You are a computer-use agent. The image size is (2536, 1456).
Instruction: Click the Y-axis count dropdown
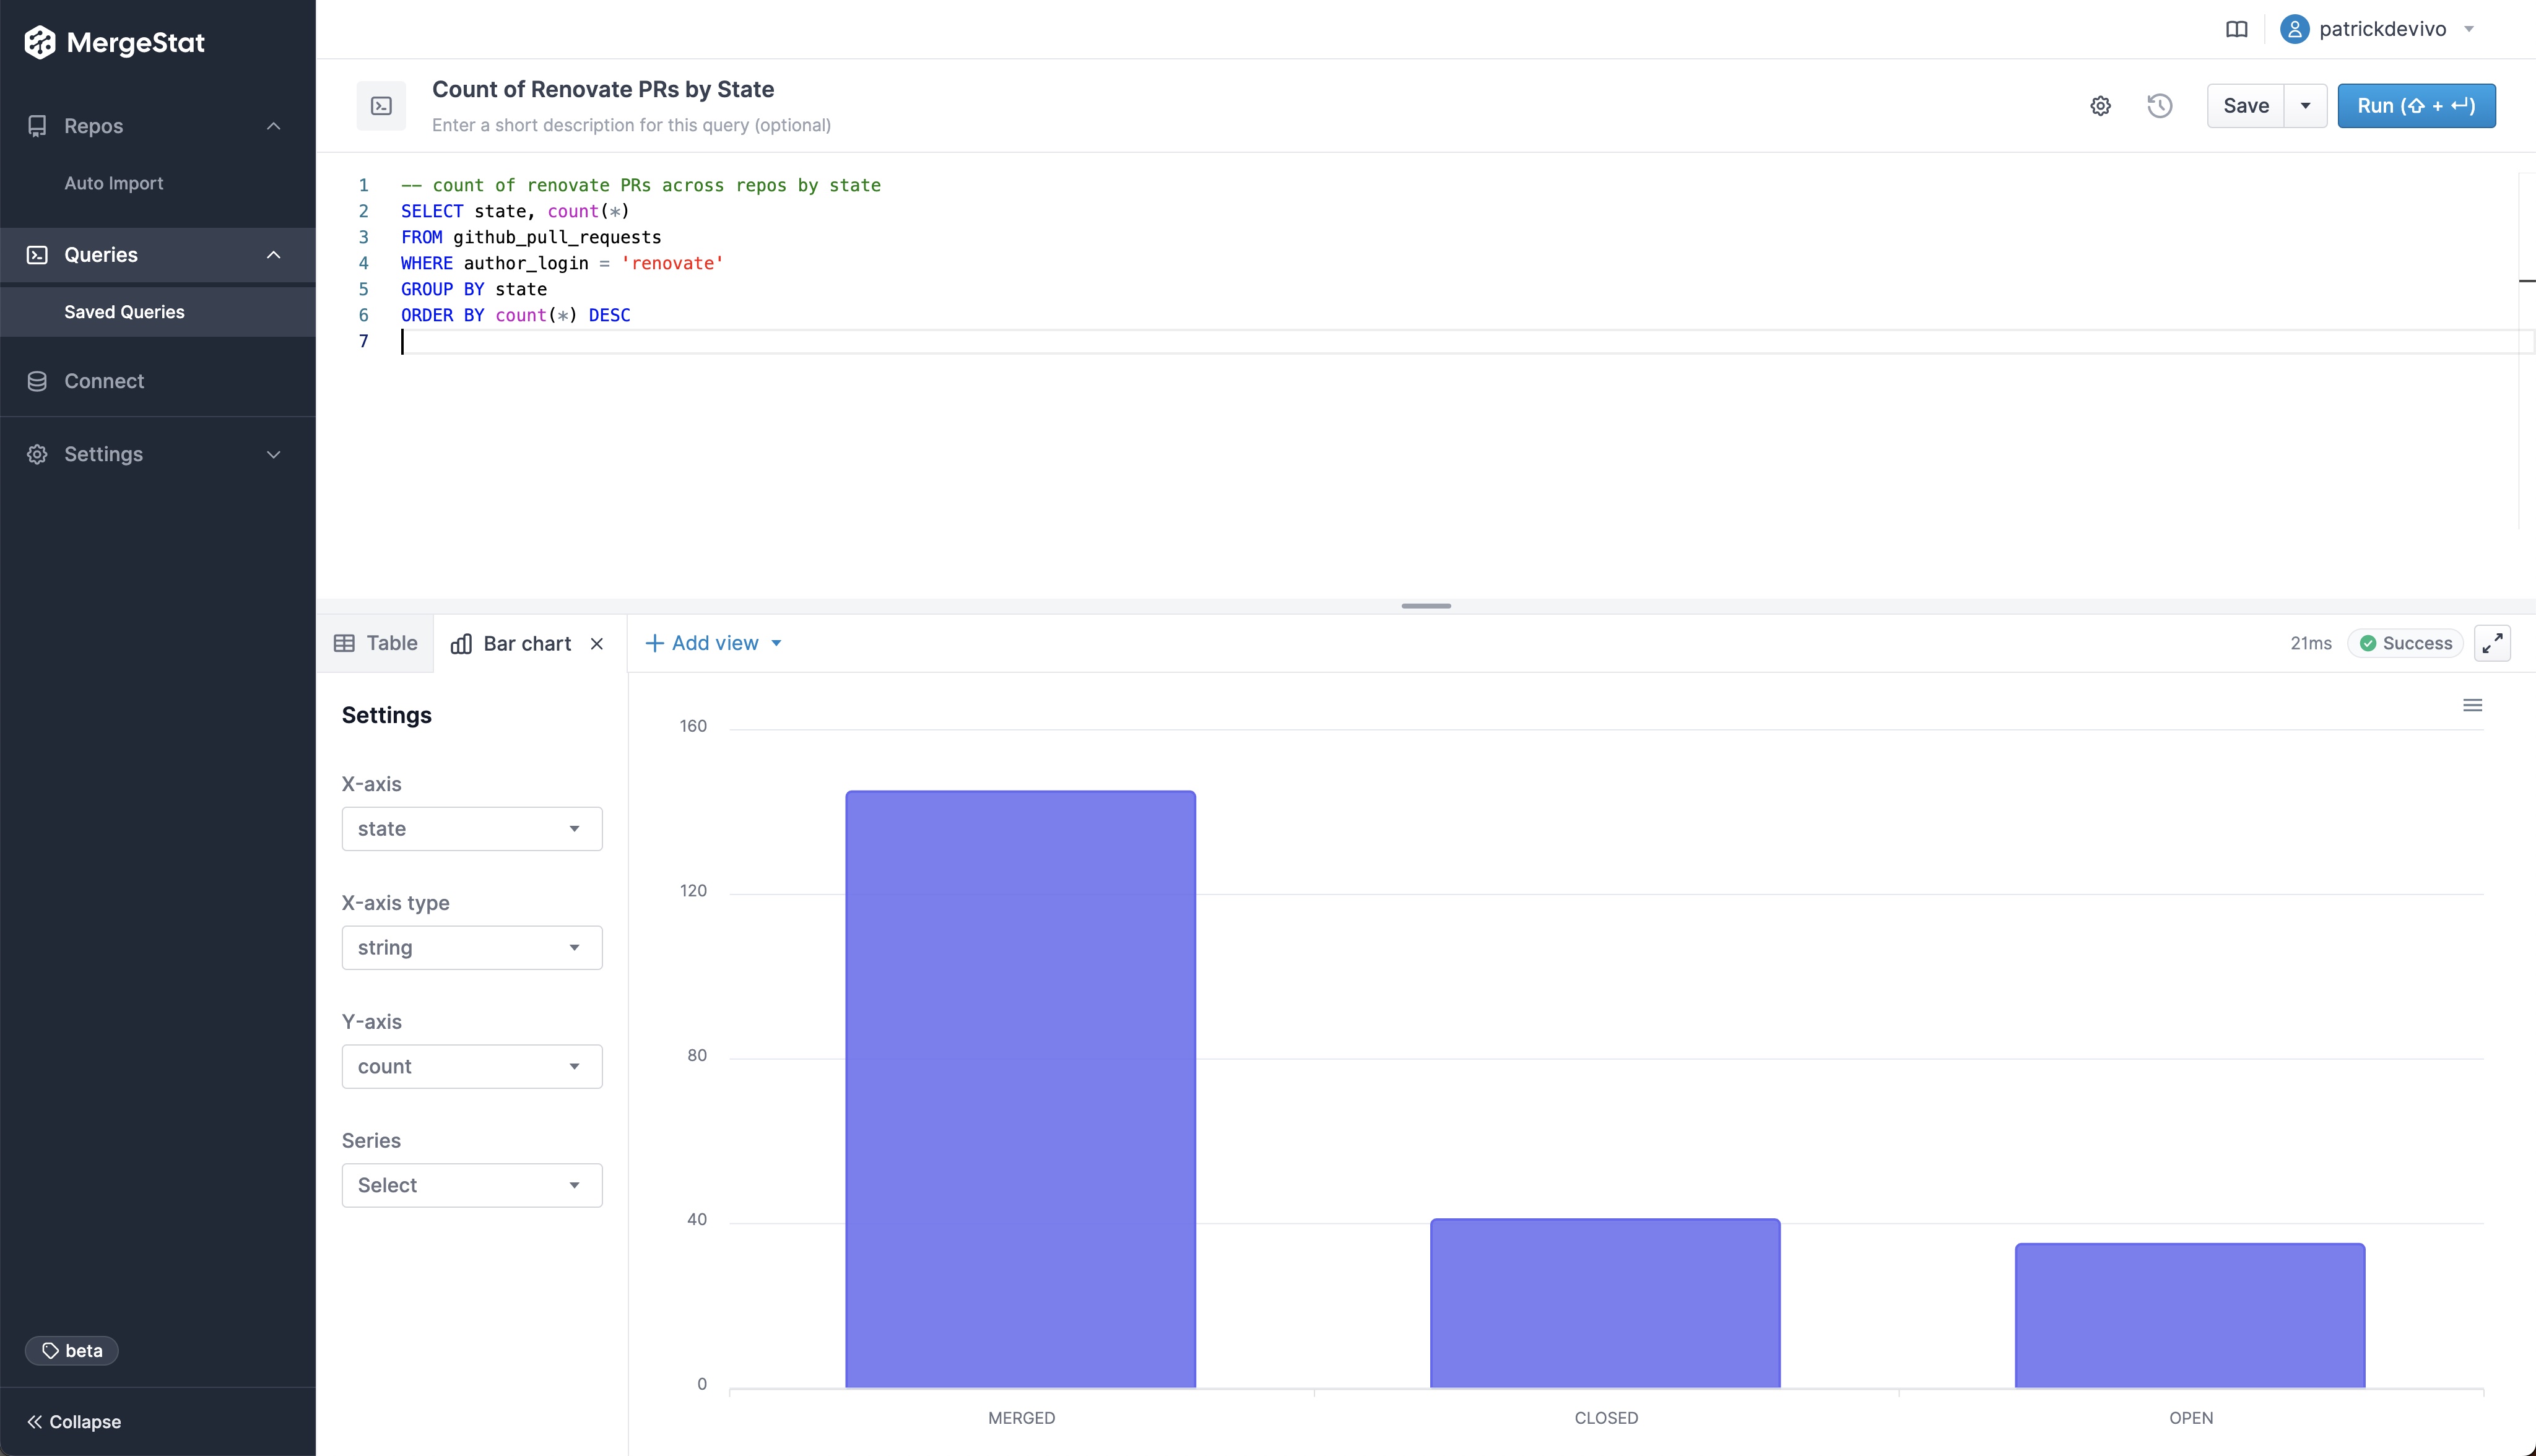click(x=472, y=1064)
